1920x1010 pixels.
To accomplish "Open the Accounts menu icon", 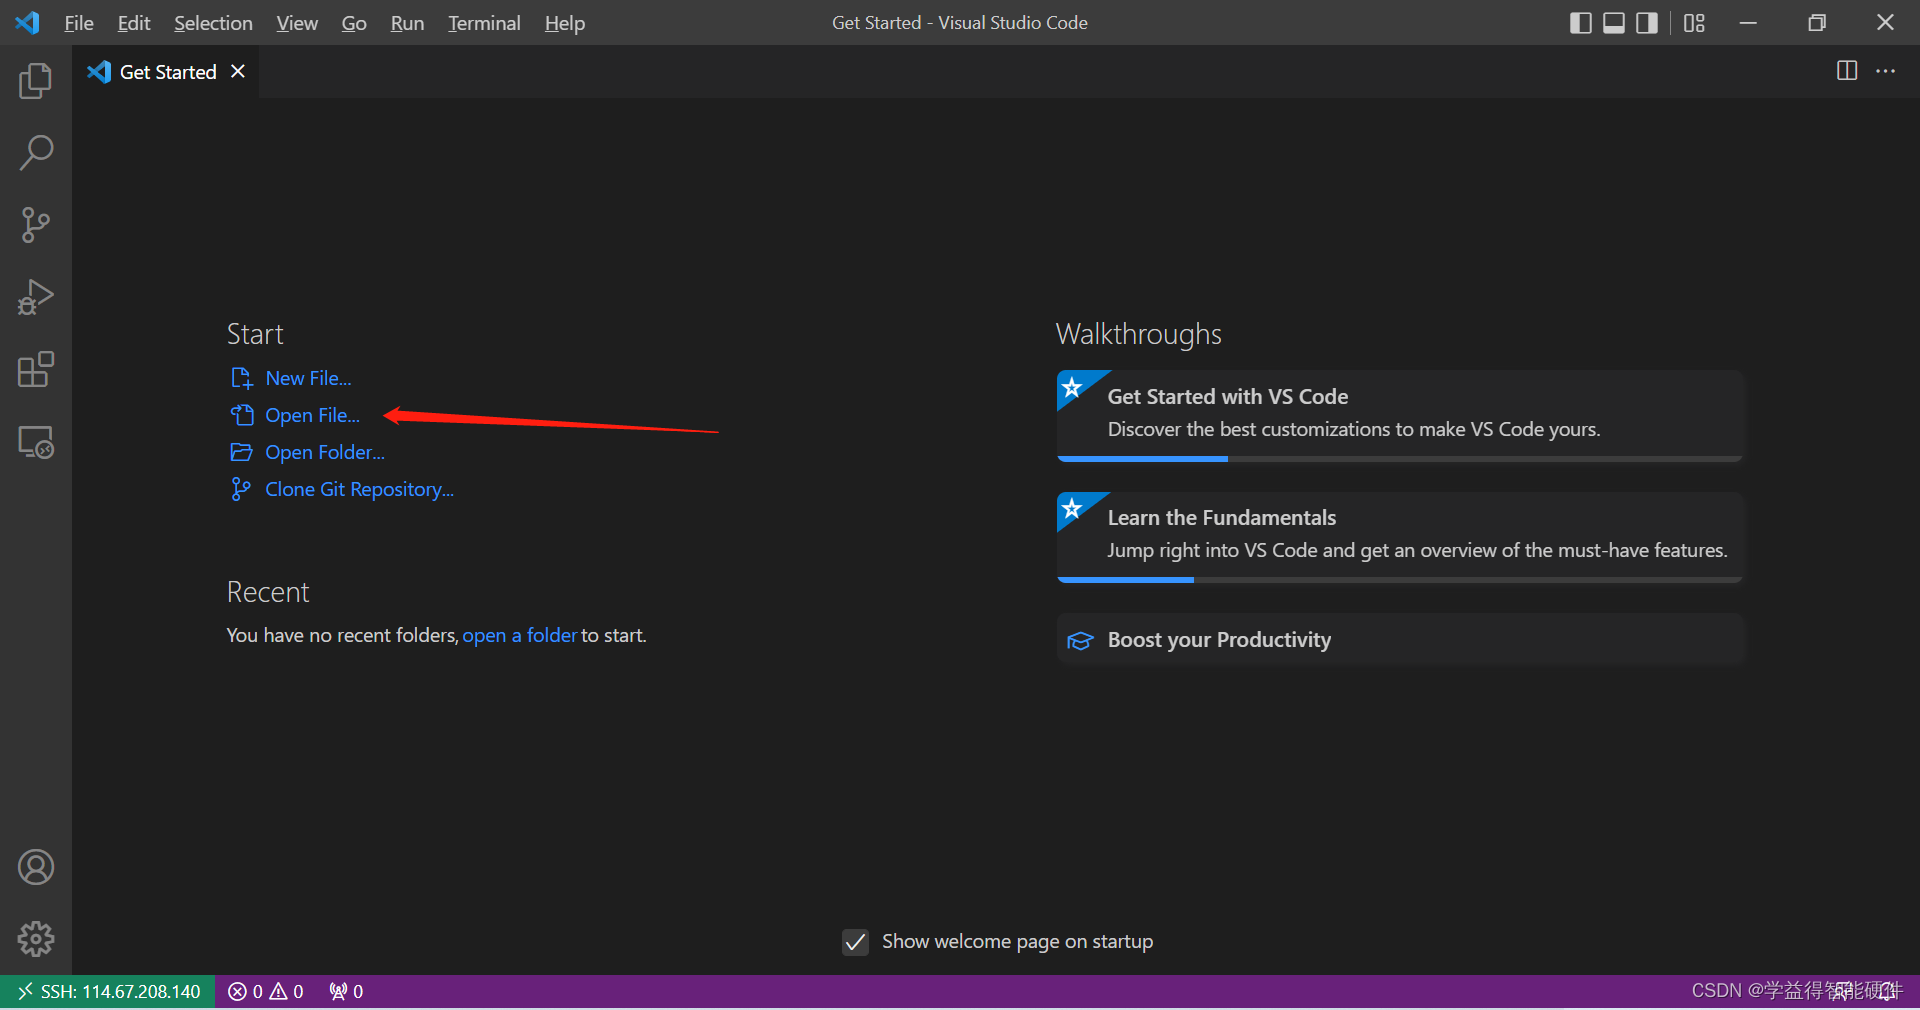I will click(x=36, y=867).
